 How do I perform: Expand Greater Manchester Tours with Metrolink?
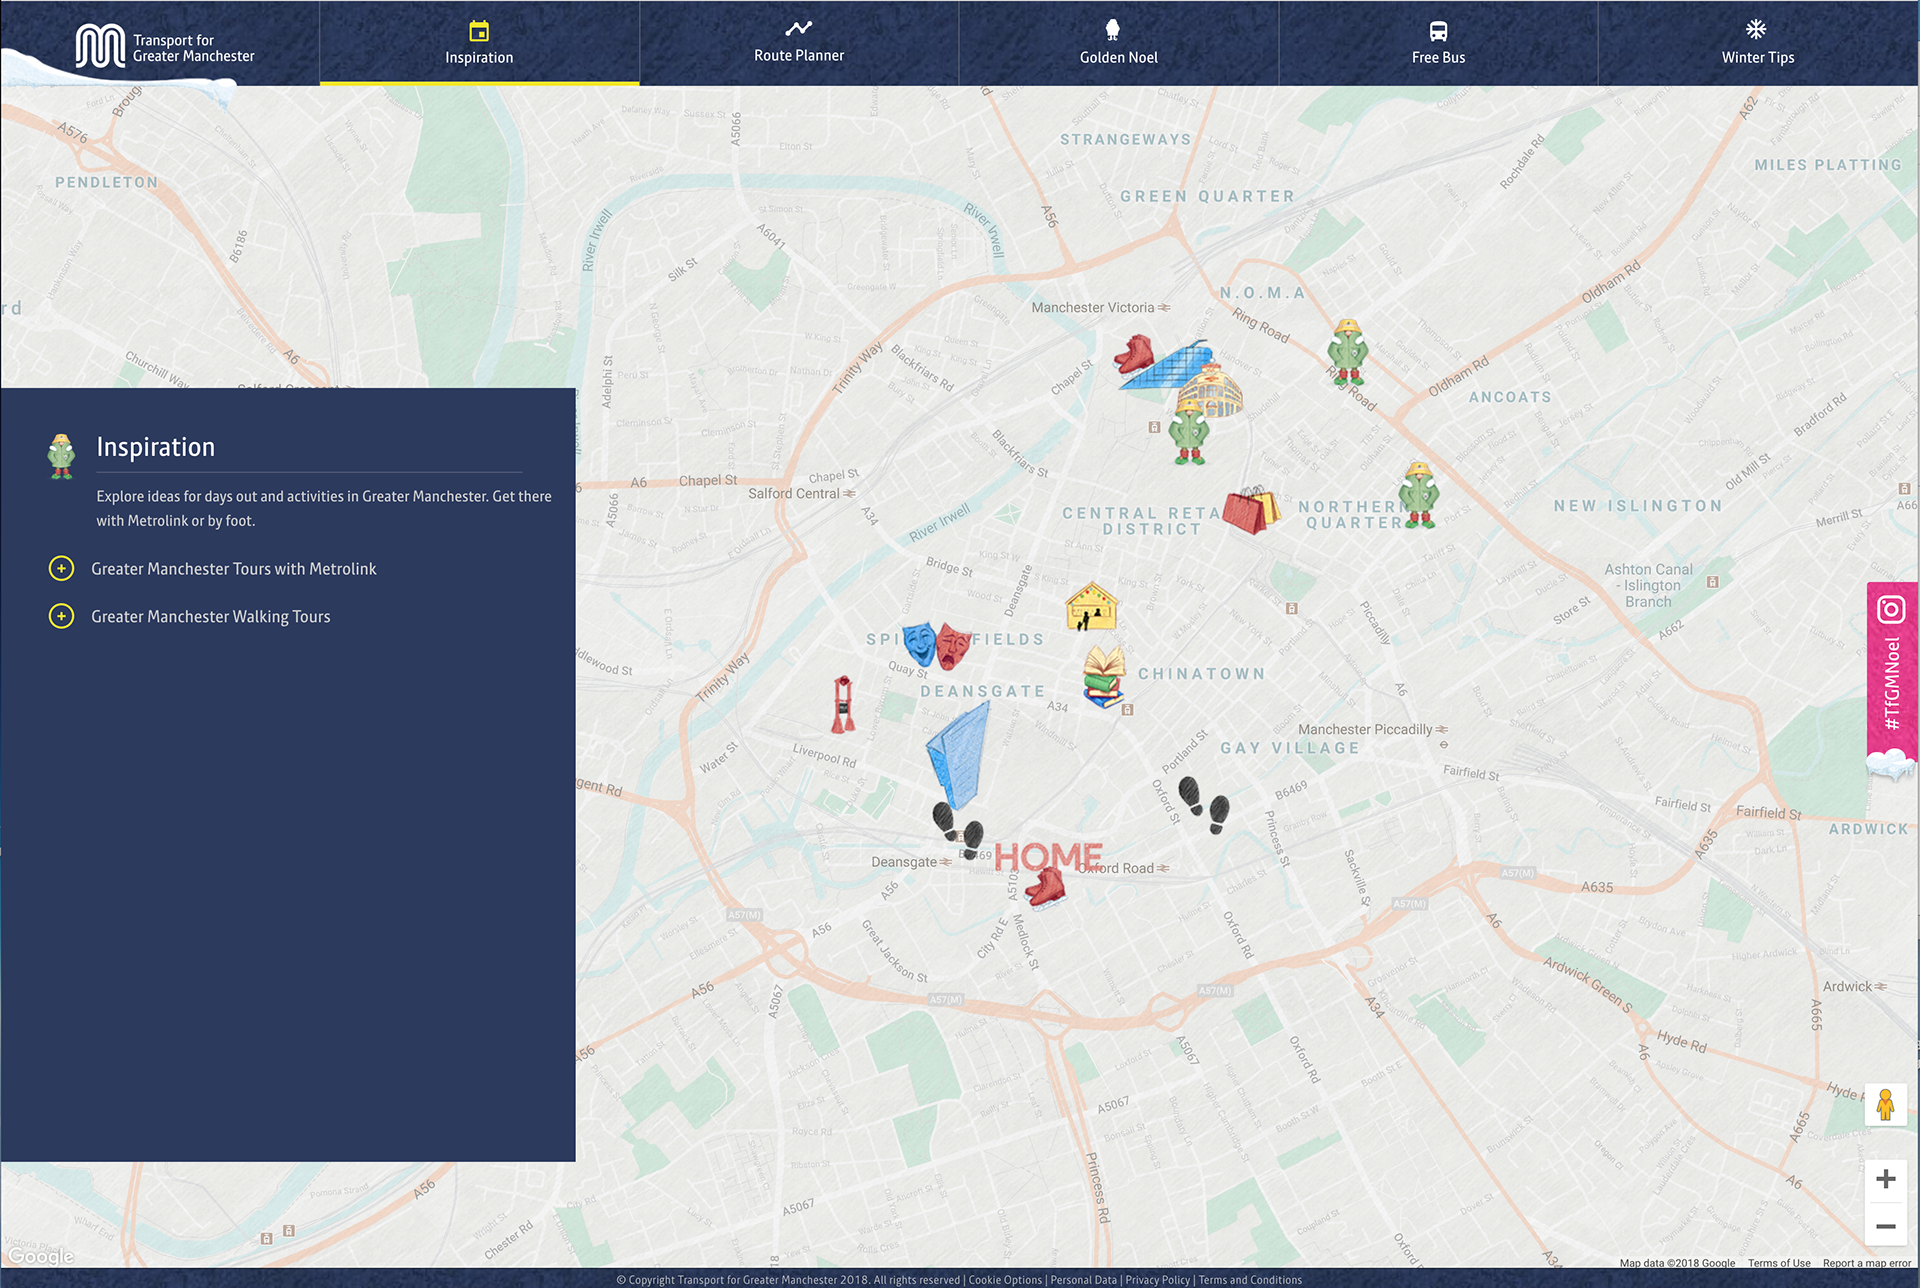[x=61, y=569]
